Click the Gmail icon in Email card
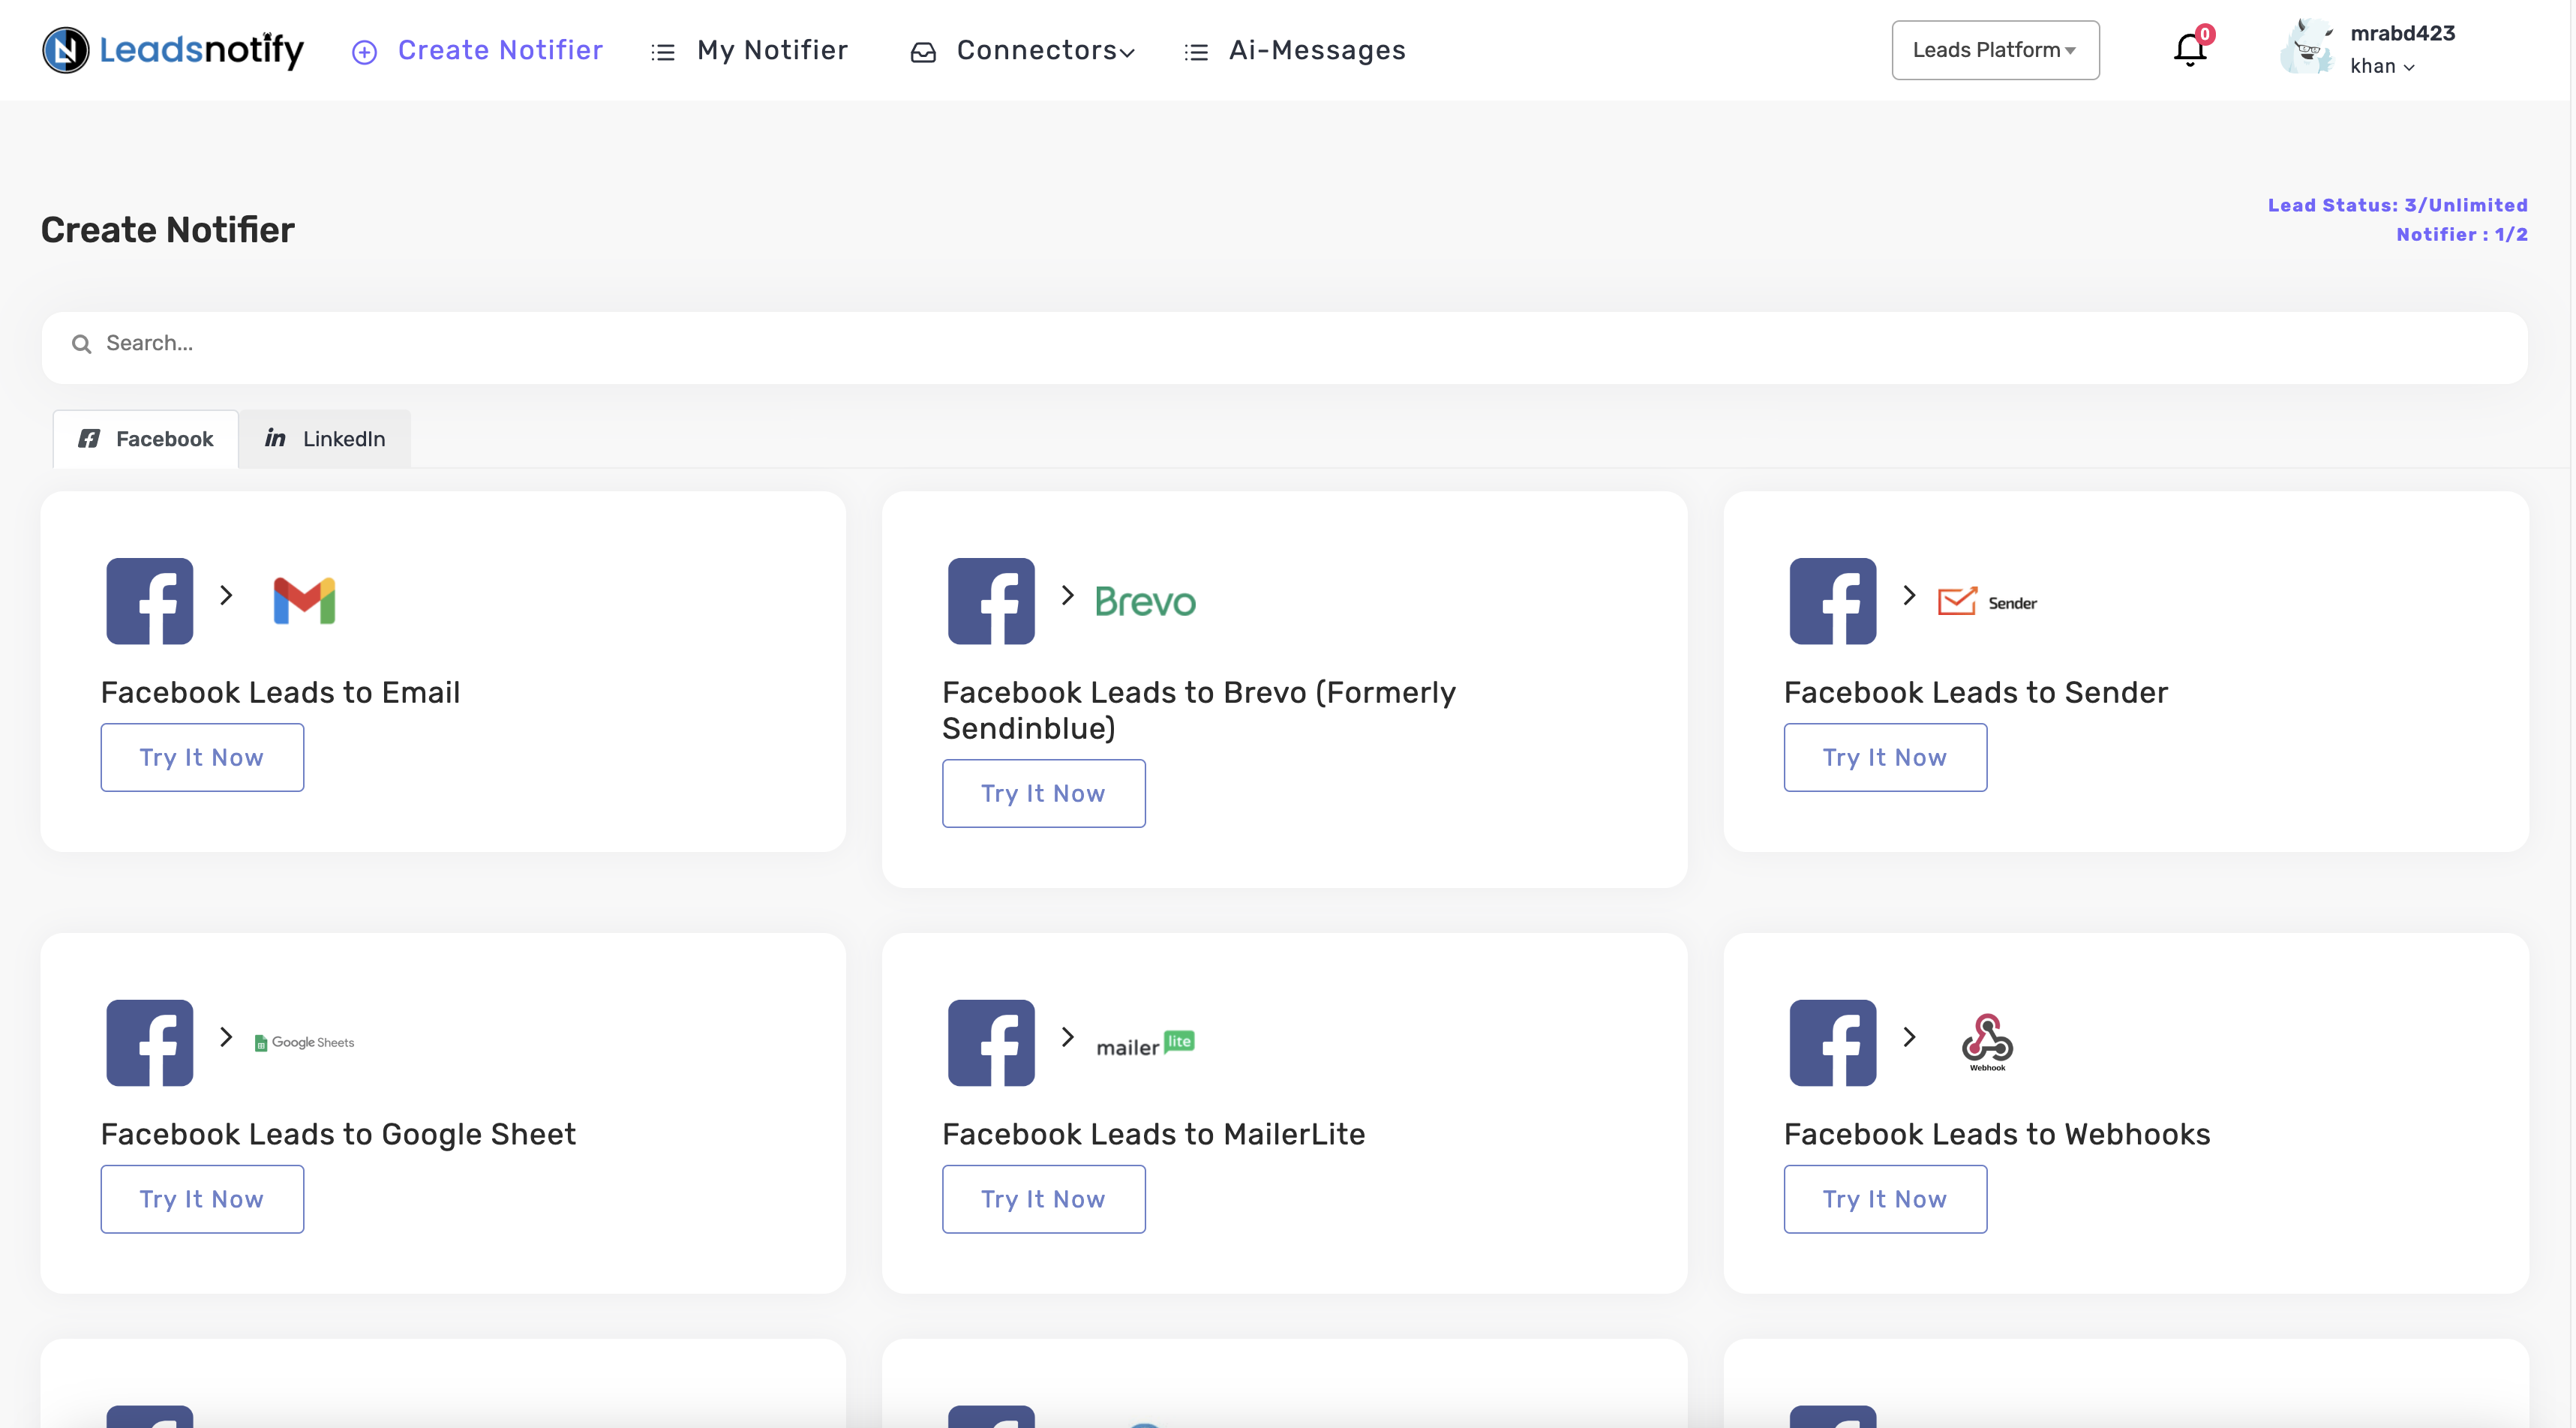Image resolution: width=2576 pixels, height=1428 pixels. (x=304, y=600)
